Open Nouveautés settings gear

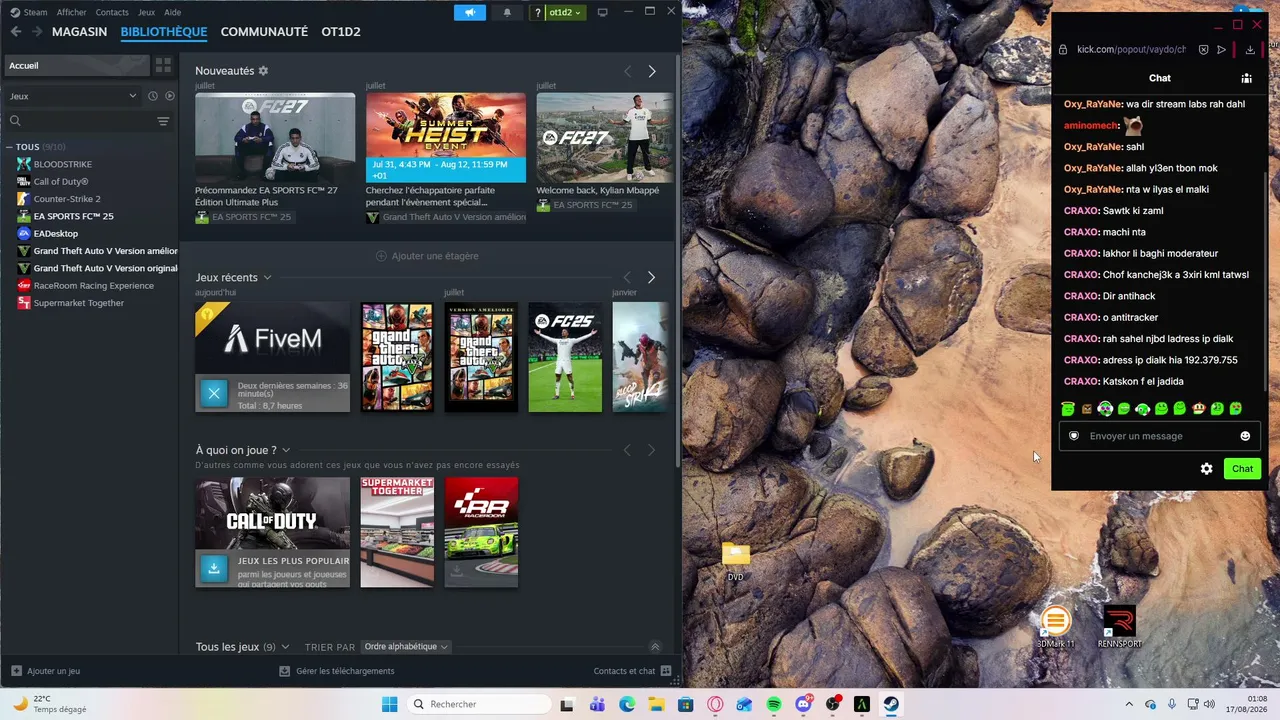point(263,71)
